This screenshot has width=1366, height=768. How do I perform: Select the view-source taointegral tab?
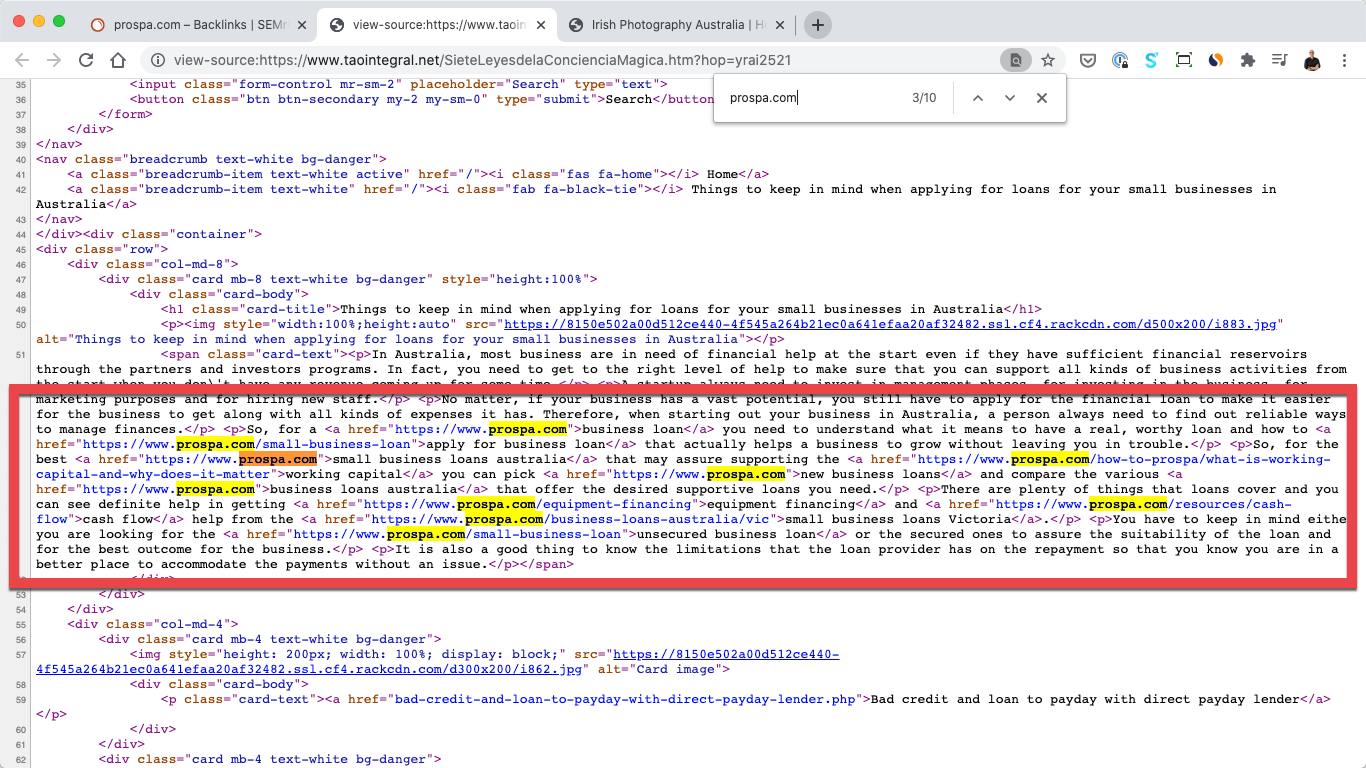coord(440,25)
